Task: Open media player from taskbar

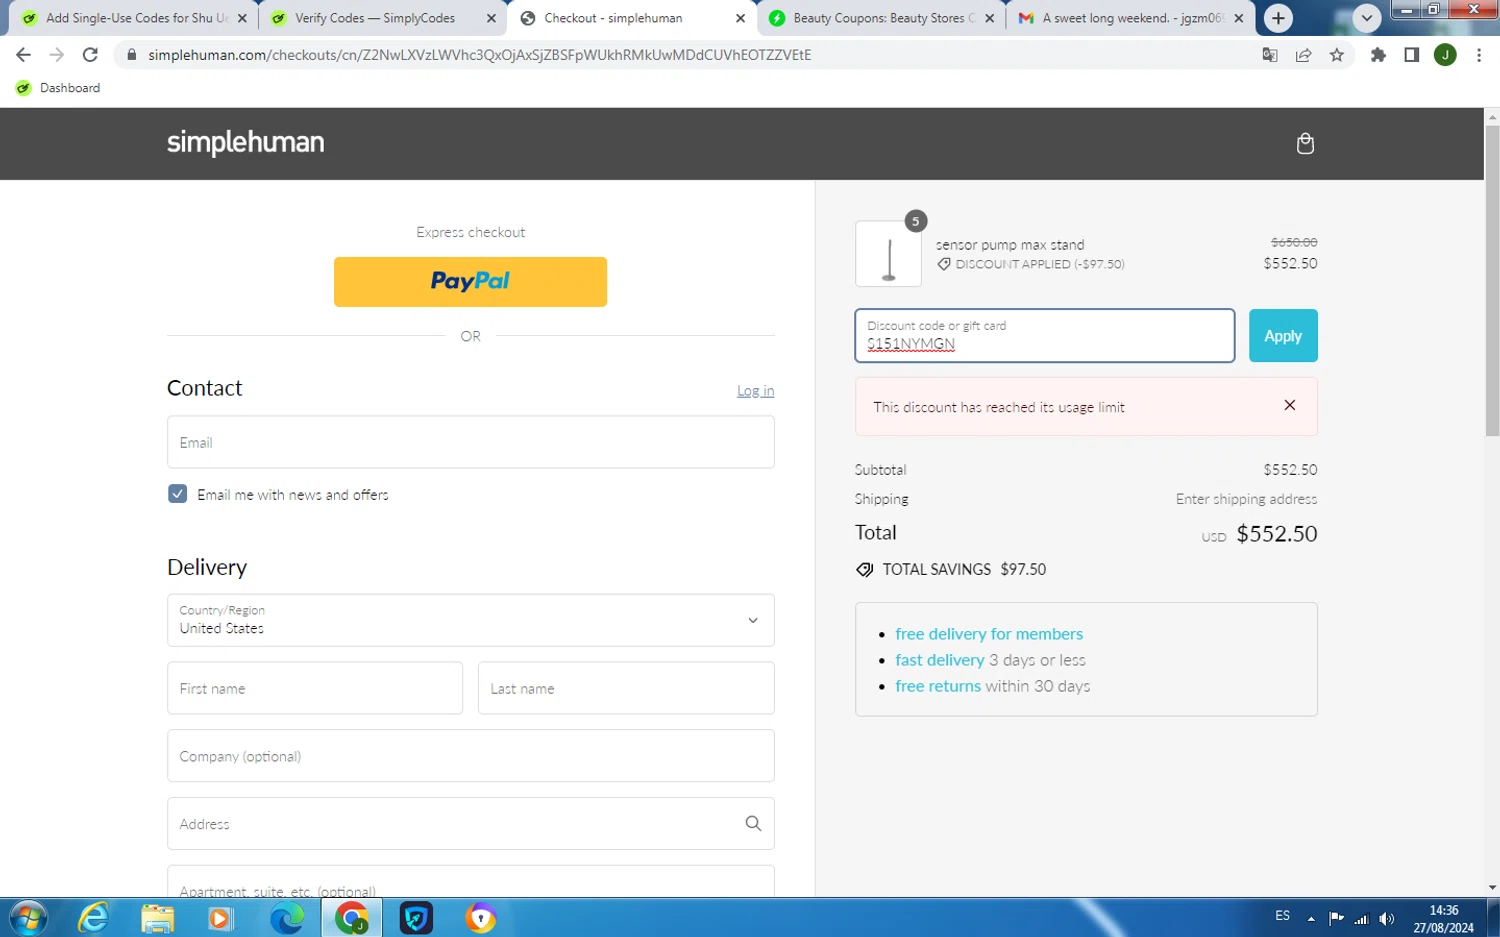Action: point(220,918)
